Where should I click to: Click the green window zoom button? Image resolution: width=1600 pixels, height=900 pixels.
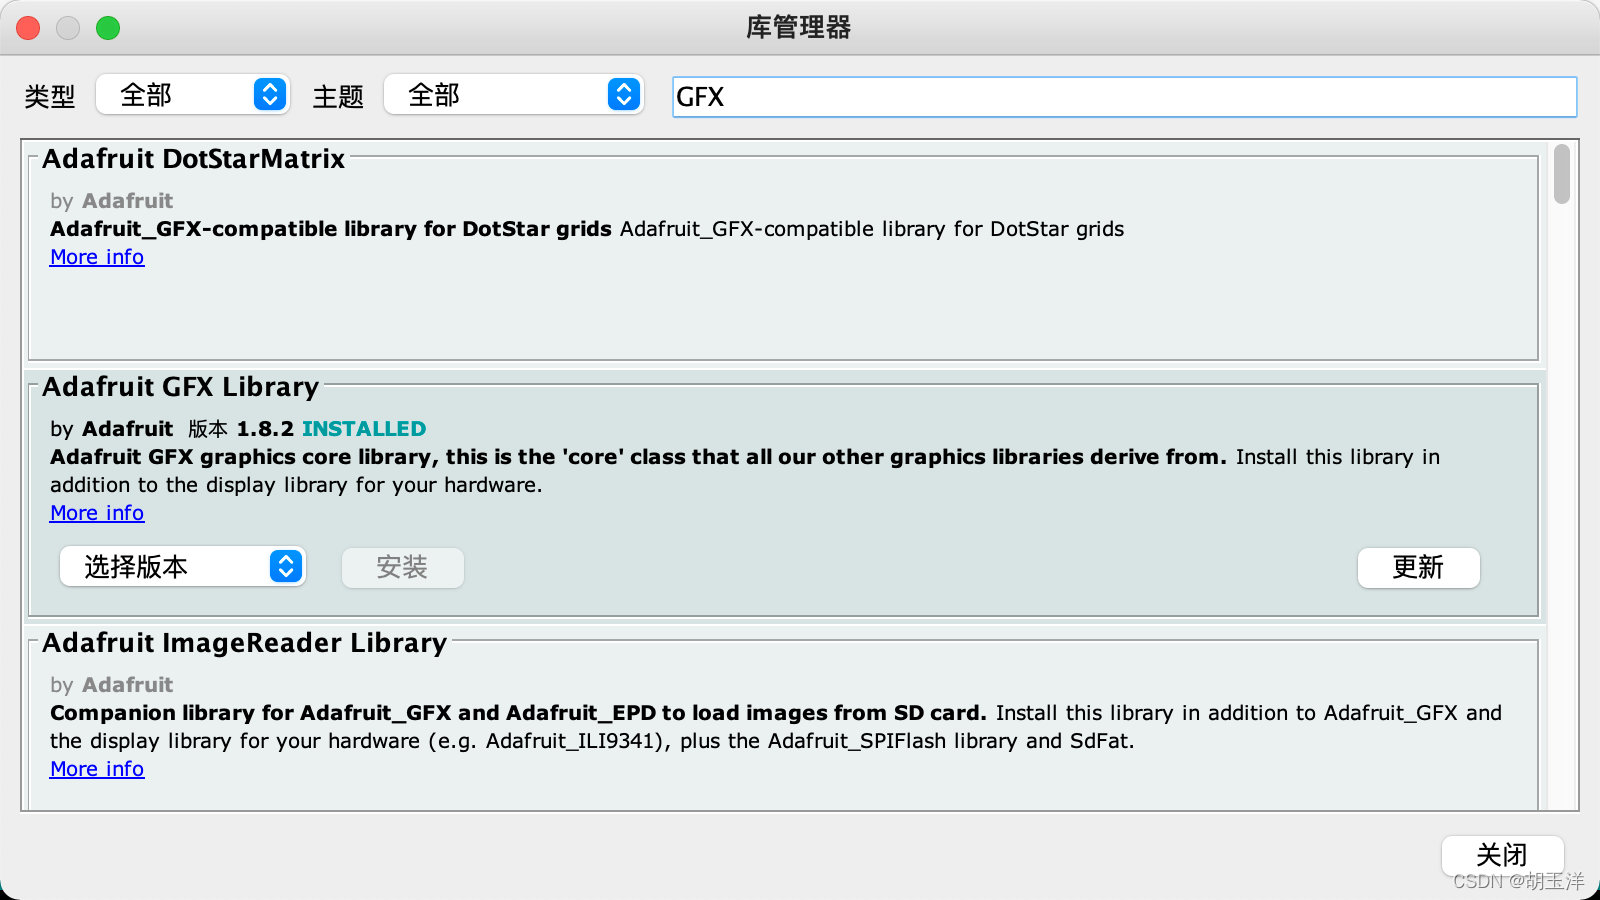click(x=108, y=28)
